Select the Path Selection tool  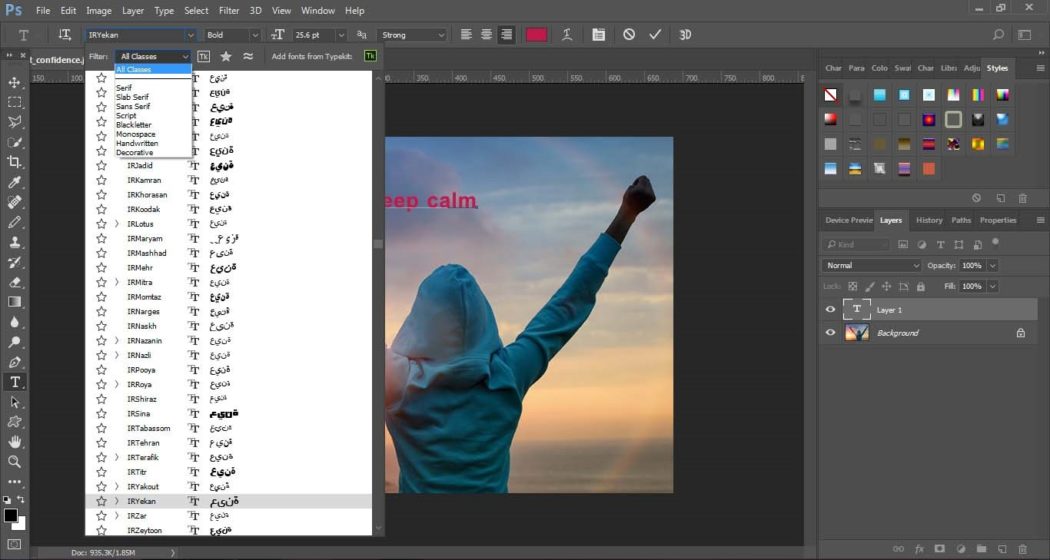pos(14,403)
